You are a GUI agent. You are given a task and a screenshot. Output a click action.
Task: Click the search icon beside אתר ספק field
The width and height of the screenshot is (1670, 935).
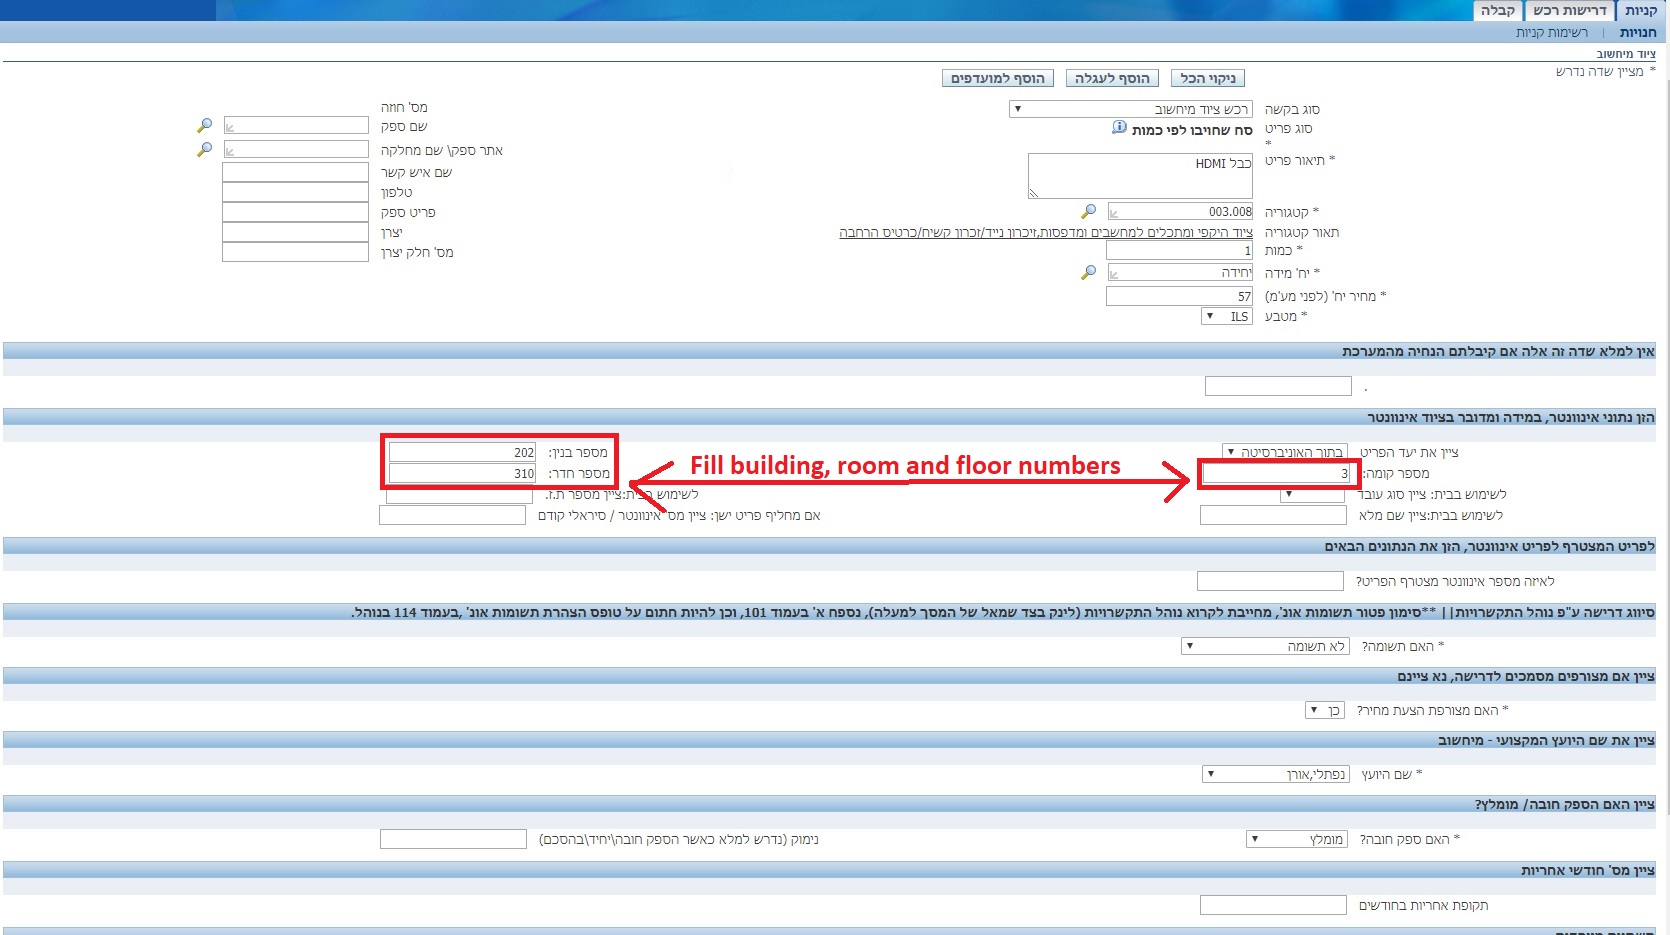pos(204,149)
